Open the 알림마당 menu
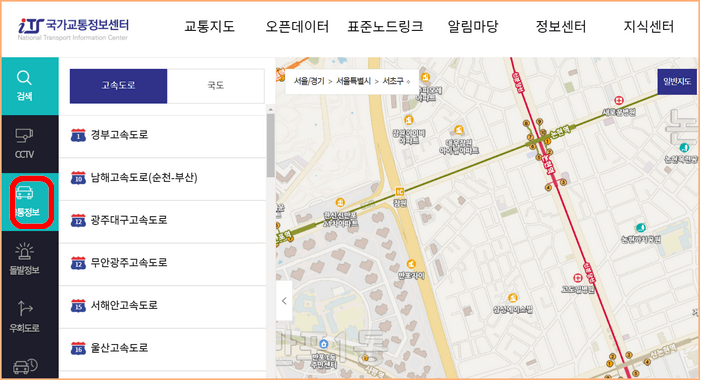703x380 pixels. [x=473, y=26]
